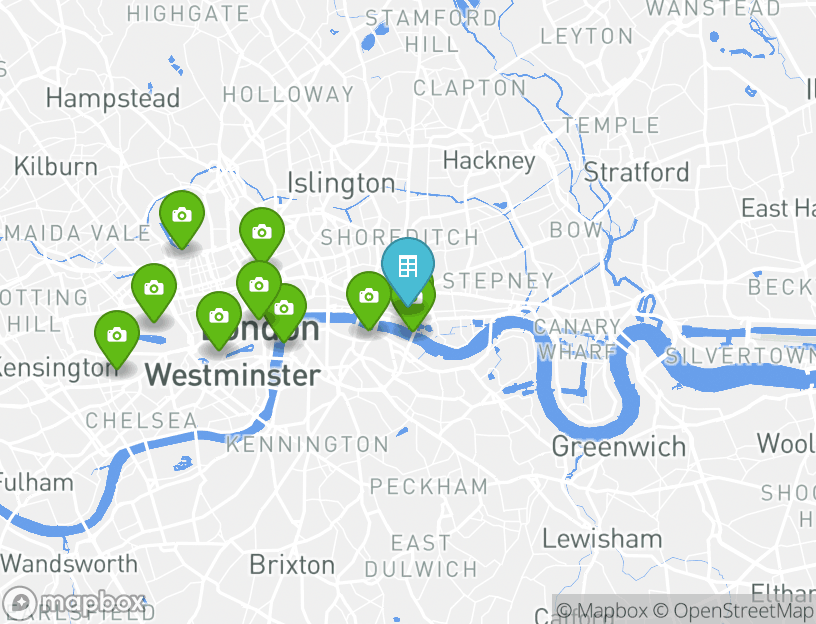Open the © OpenStreetMap attribution link
The image size is (816, 624).
coord(732,610)
